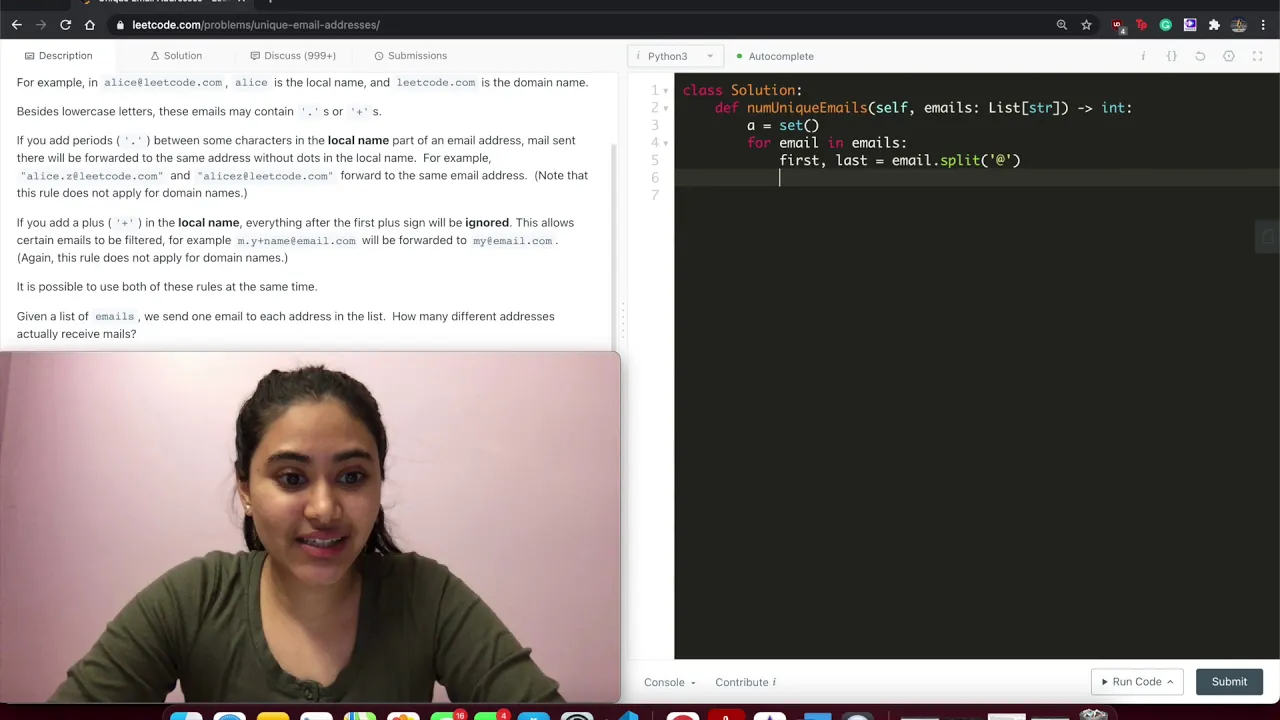The image size is (1280, 720).
Task: Expand Run Code options caret
Action: [x=1169, y=682]
